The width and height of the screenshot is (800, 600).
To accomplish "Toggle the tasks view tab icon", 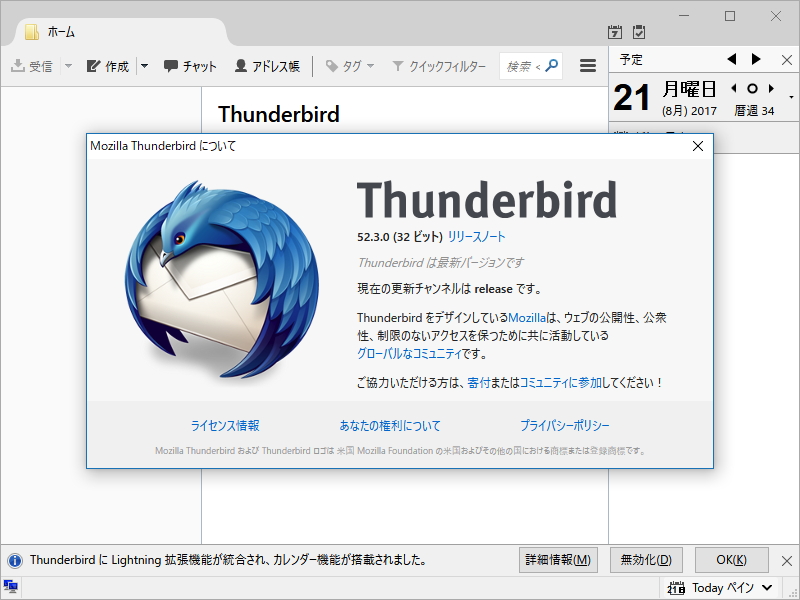I will click(637, 31).
